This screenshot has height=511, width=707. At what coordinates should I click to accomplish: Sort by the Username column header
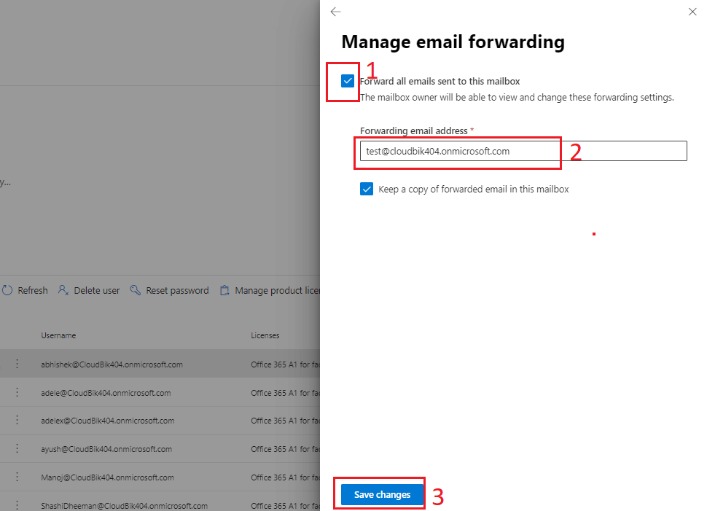[59, 336]
